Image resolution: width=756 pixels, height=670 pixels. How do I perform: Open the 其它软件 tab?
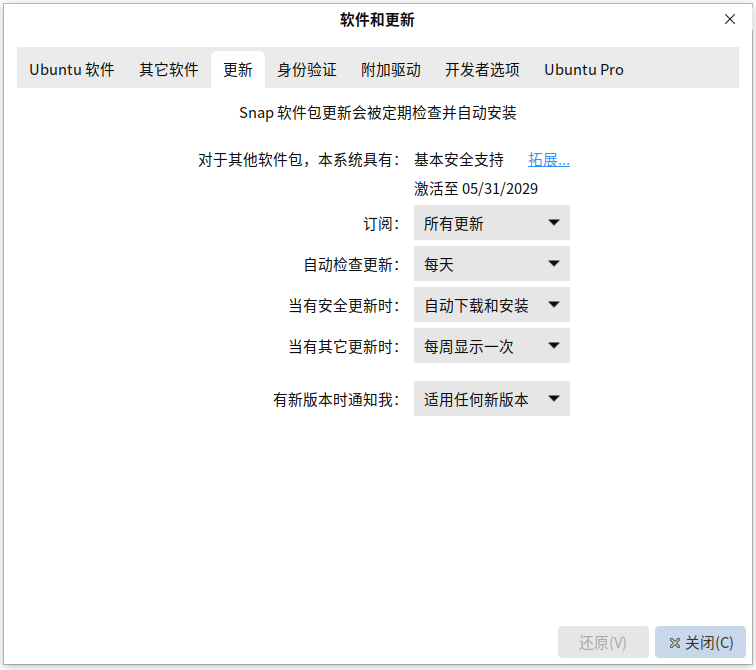[x=169, y=69]
